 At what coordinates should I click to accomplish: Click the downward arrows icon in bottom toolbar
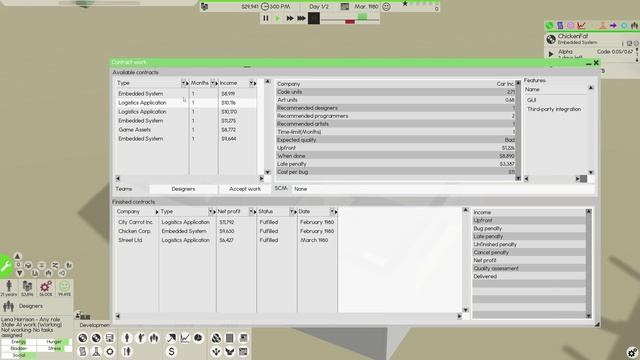[216, 351]
